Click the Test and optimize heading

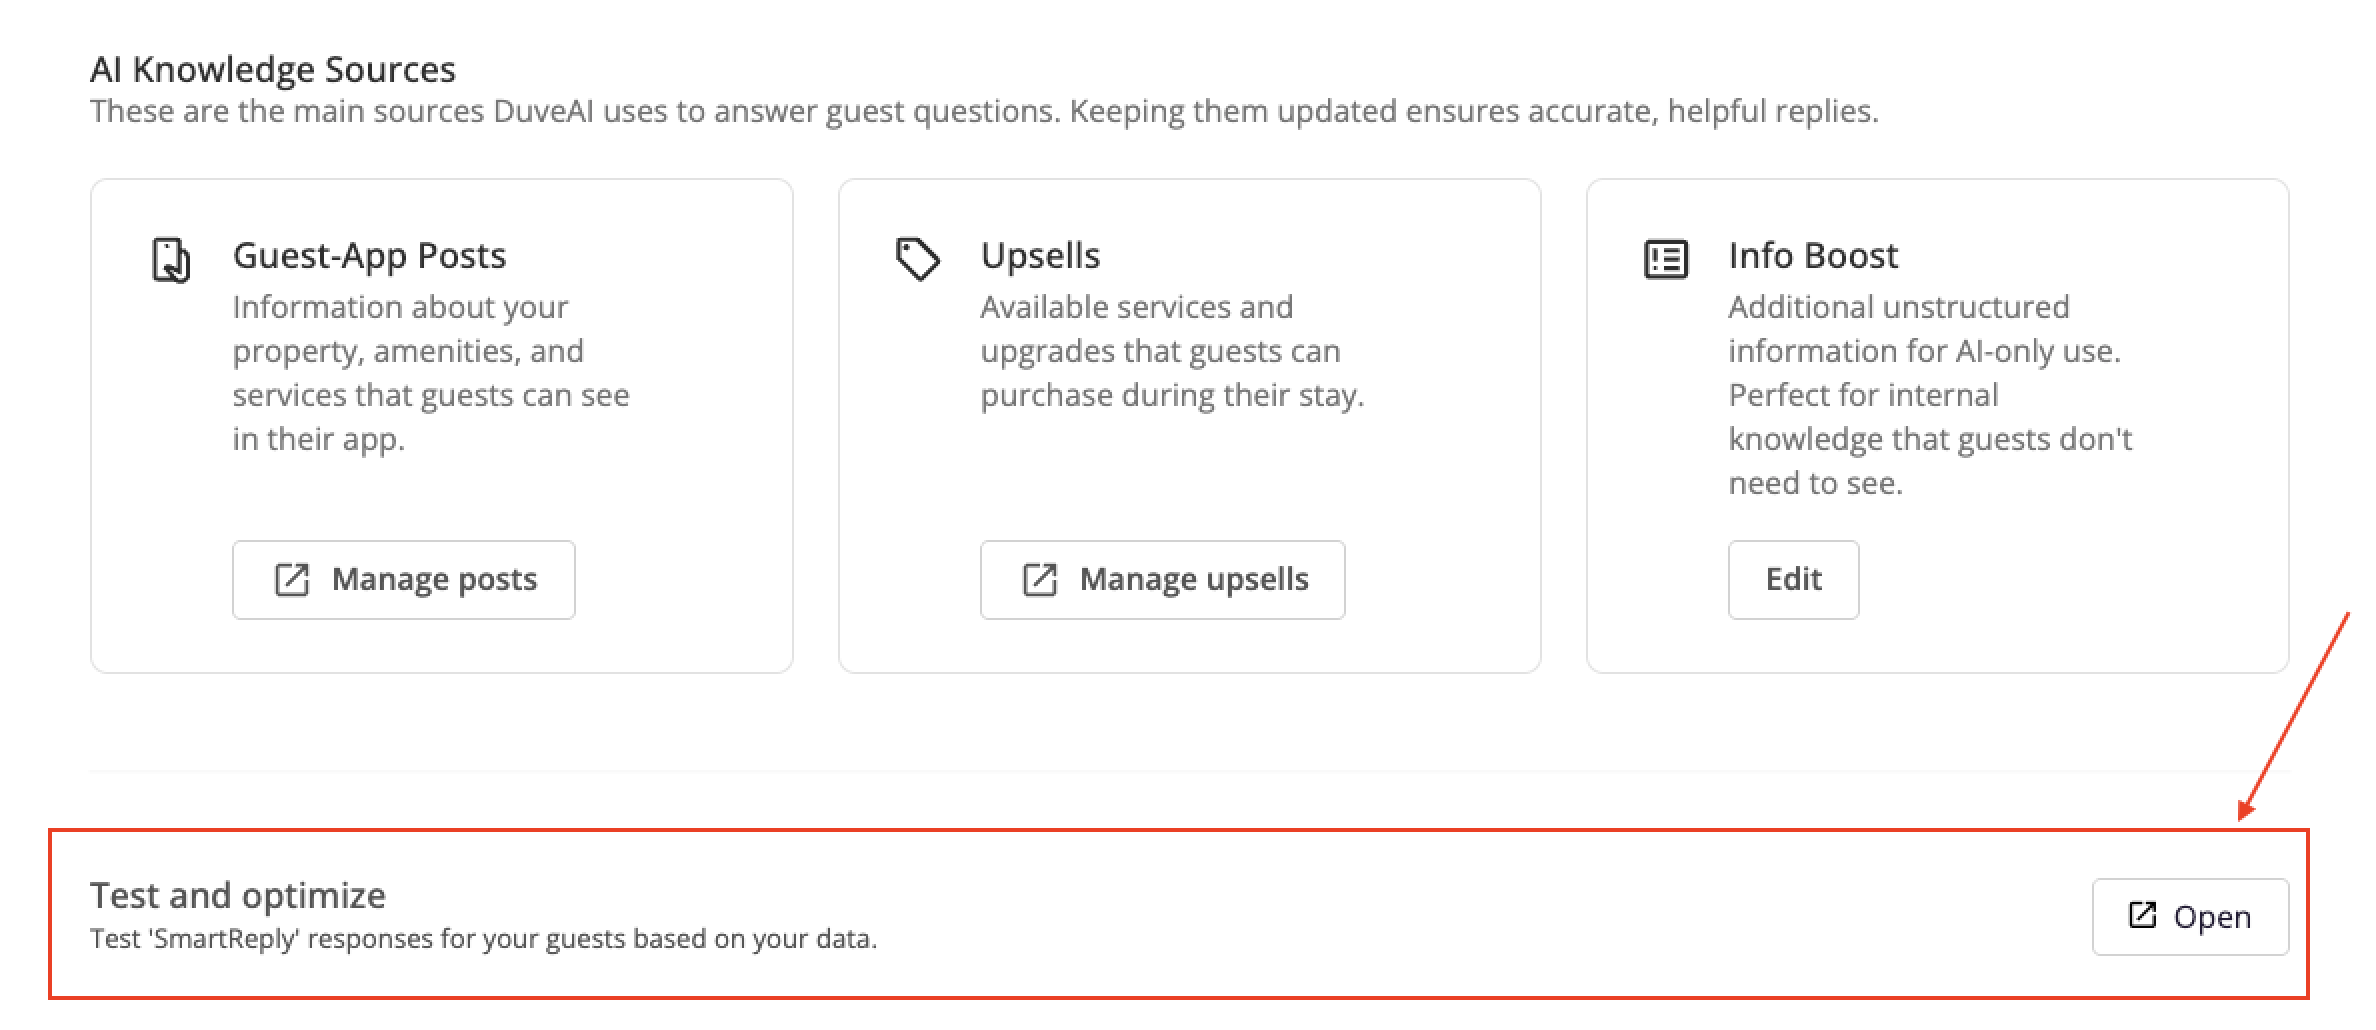[x=237, y=895]
